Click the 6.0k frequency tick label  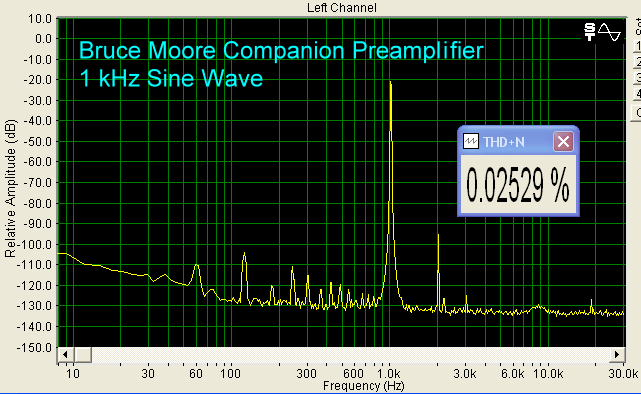[513, 374]
